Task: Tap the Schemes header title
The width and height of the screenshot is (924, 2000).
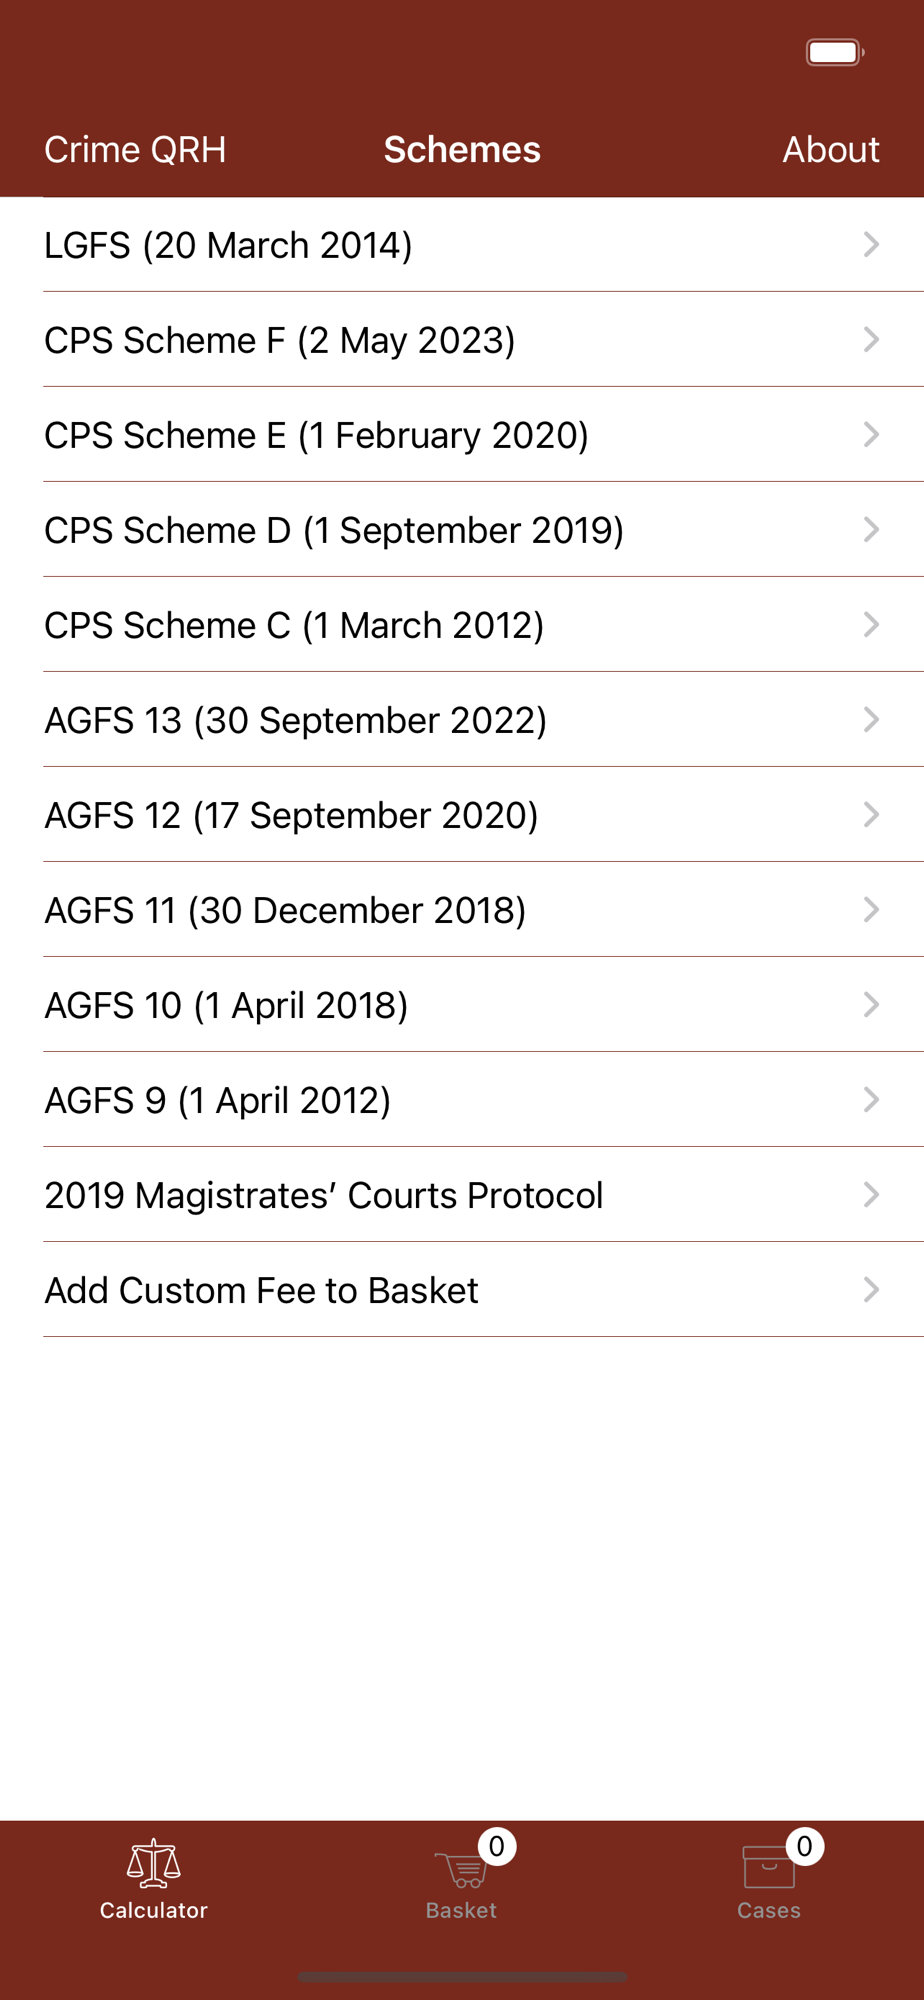Action: click(x=462, y=150)
